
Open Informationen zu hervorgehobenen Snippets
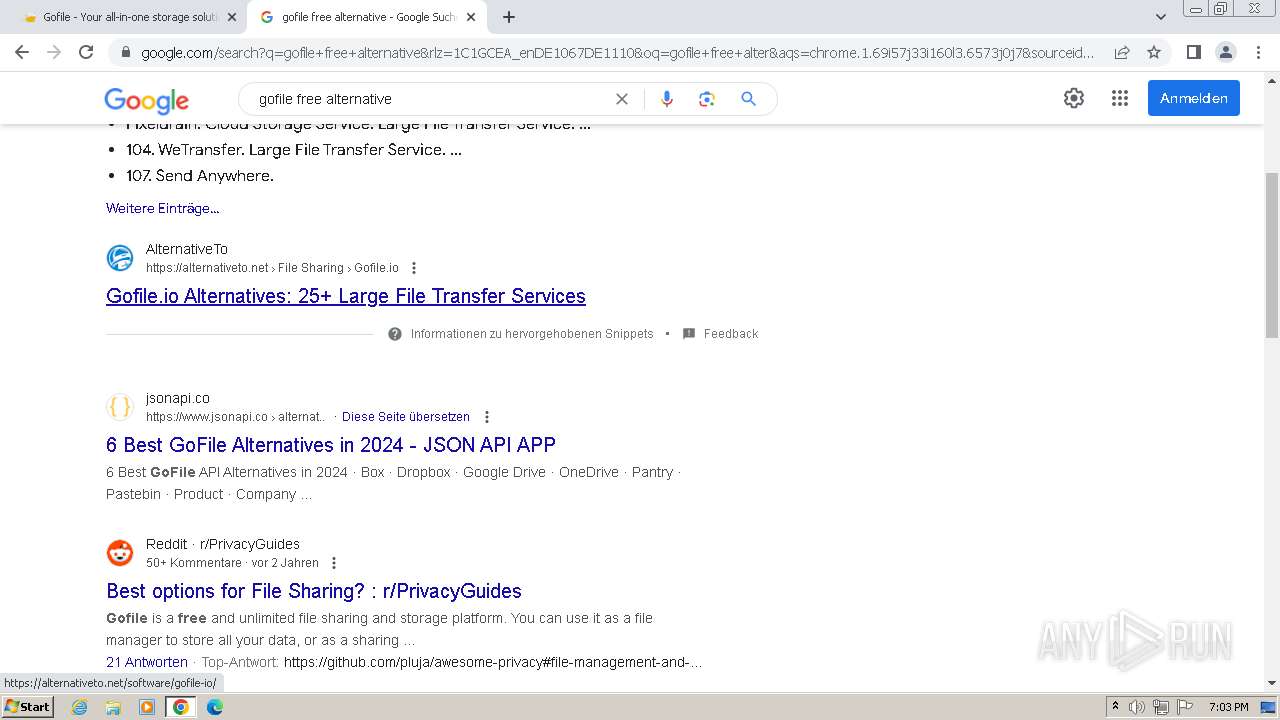531,334
